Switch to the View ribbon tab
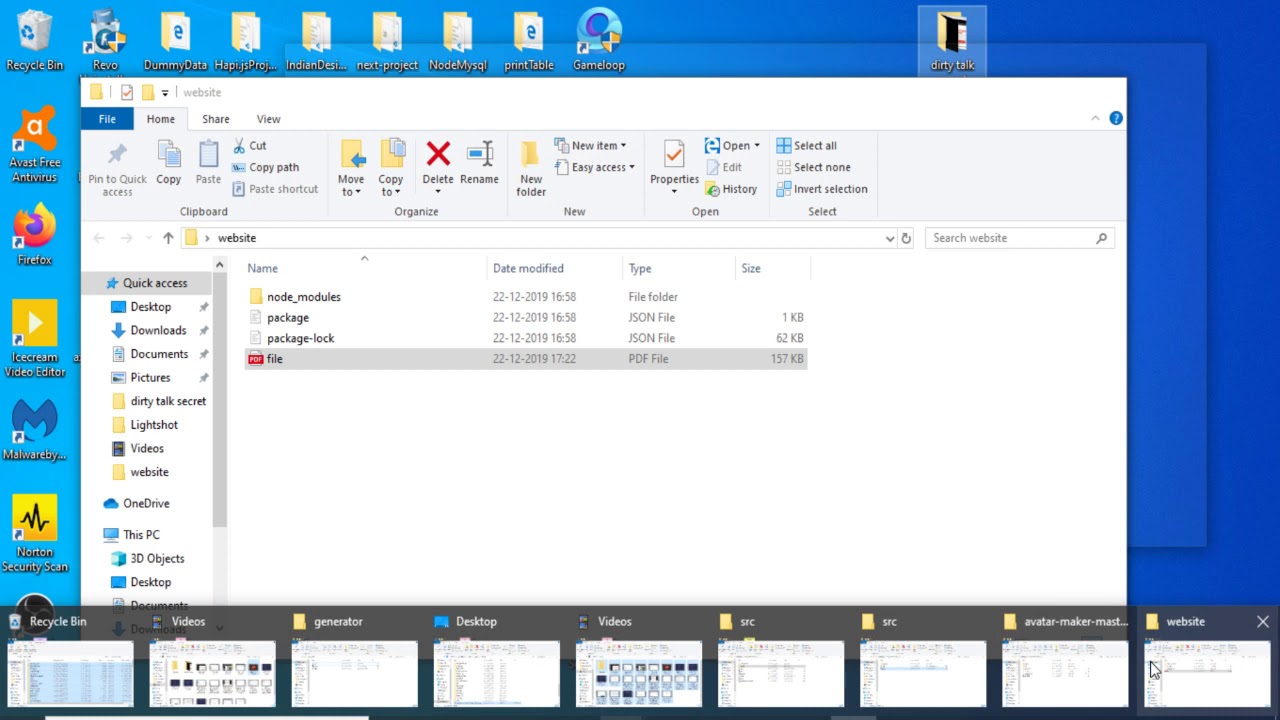The image size is (1280, 720). pyautogui.click(x=268, y=119)
